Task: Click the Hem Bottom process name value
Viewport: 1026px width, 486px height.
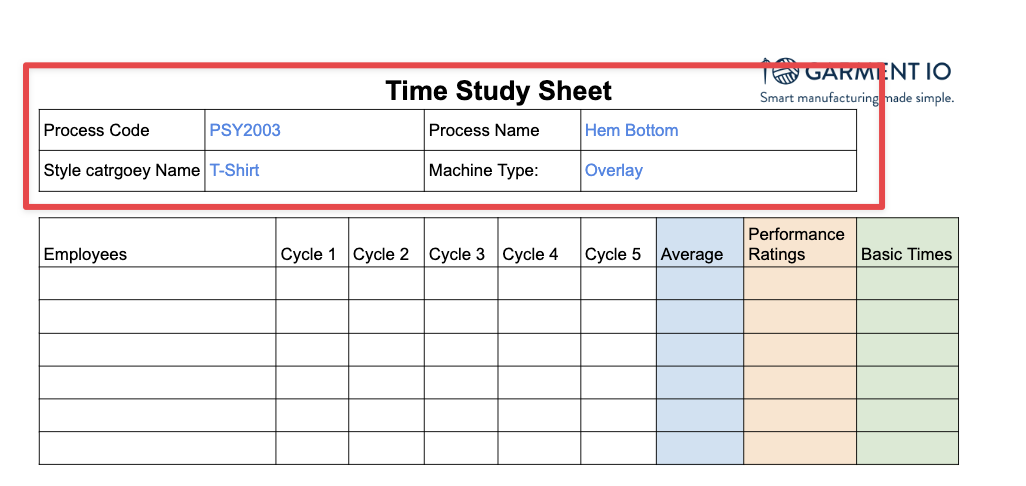Action: coord(631,130)
